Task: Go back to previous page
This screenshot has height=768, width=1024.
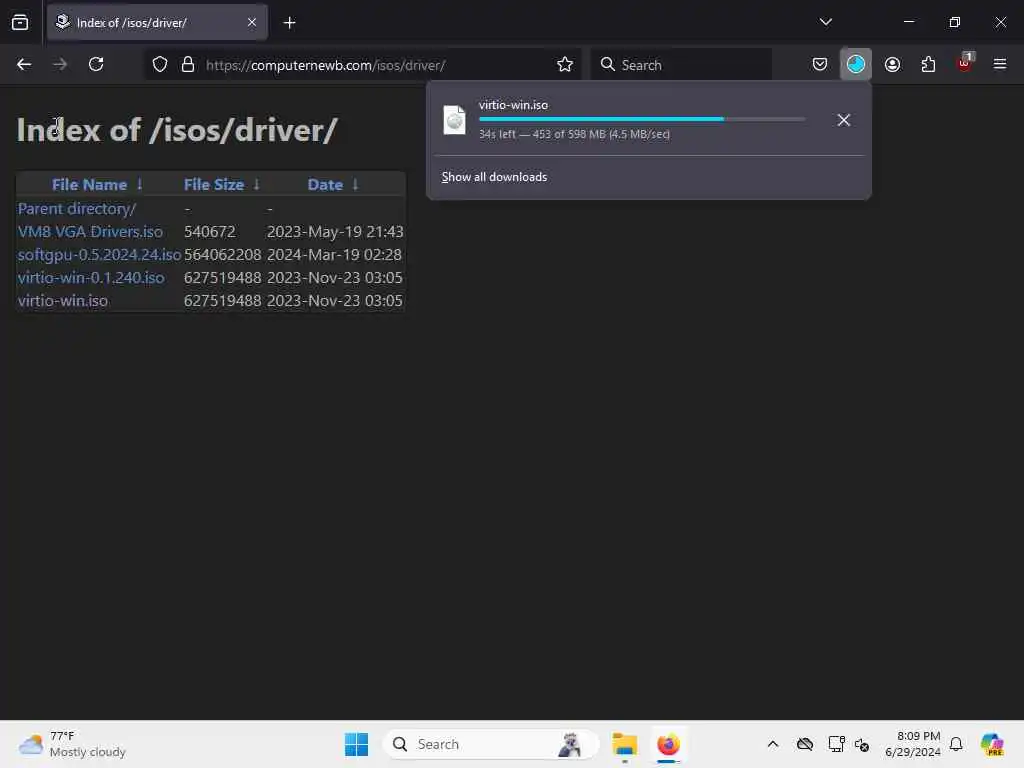Action: pyautogui.click(x=24, y=65)
